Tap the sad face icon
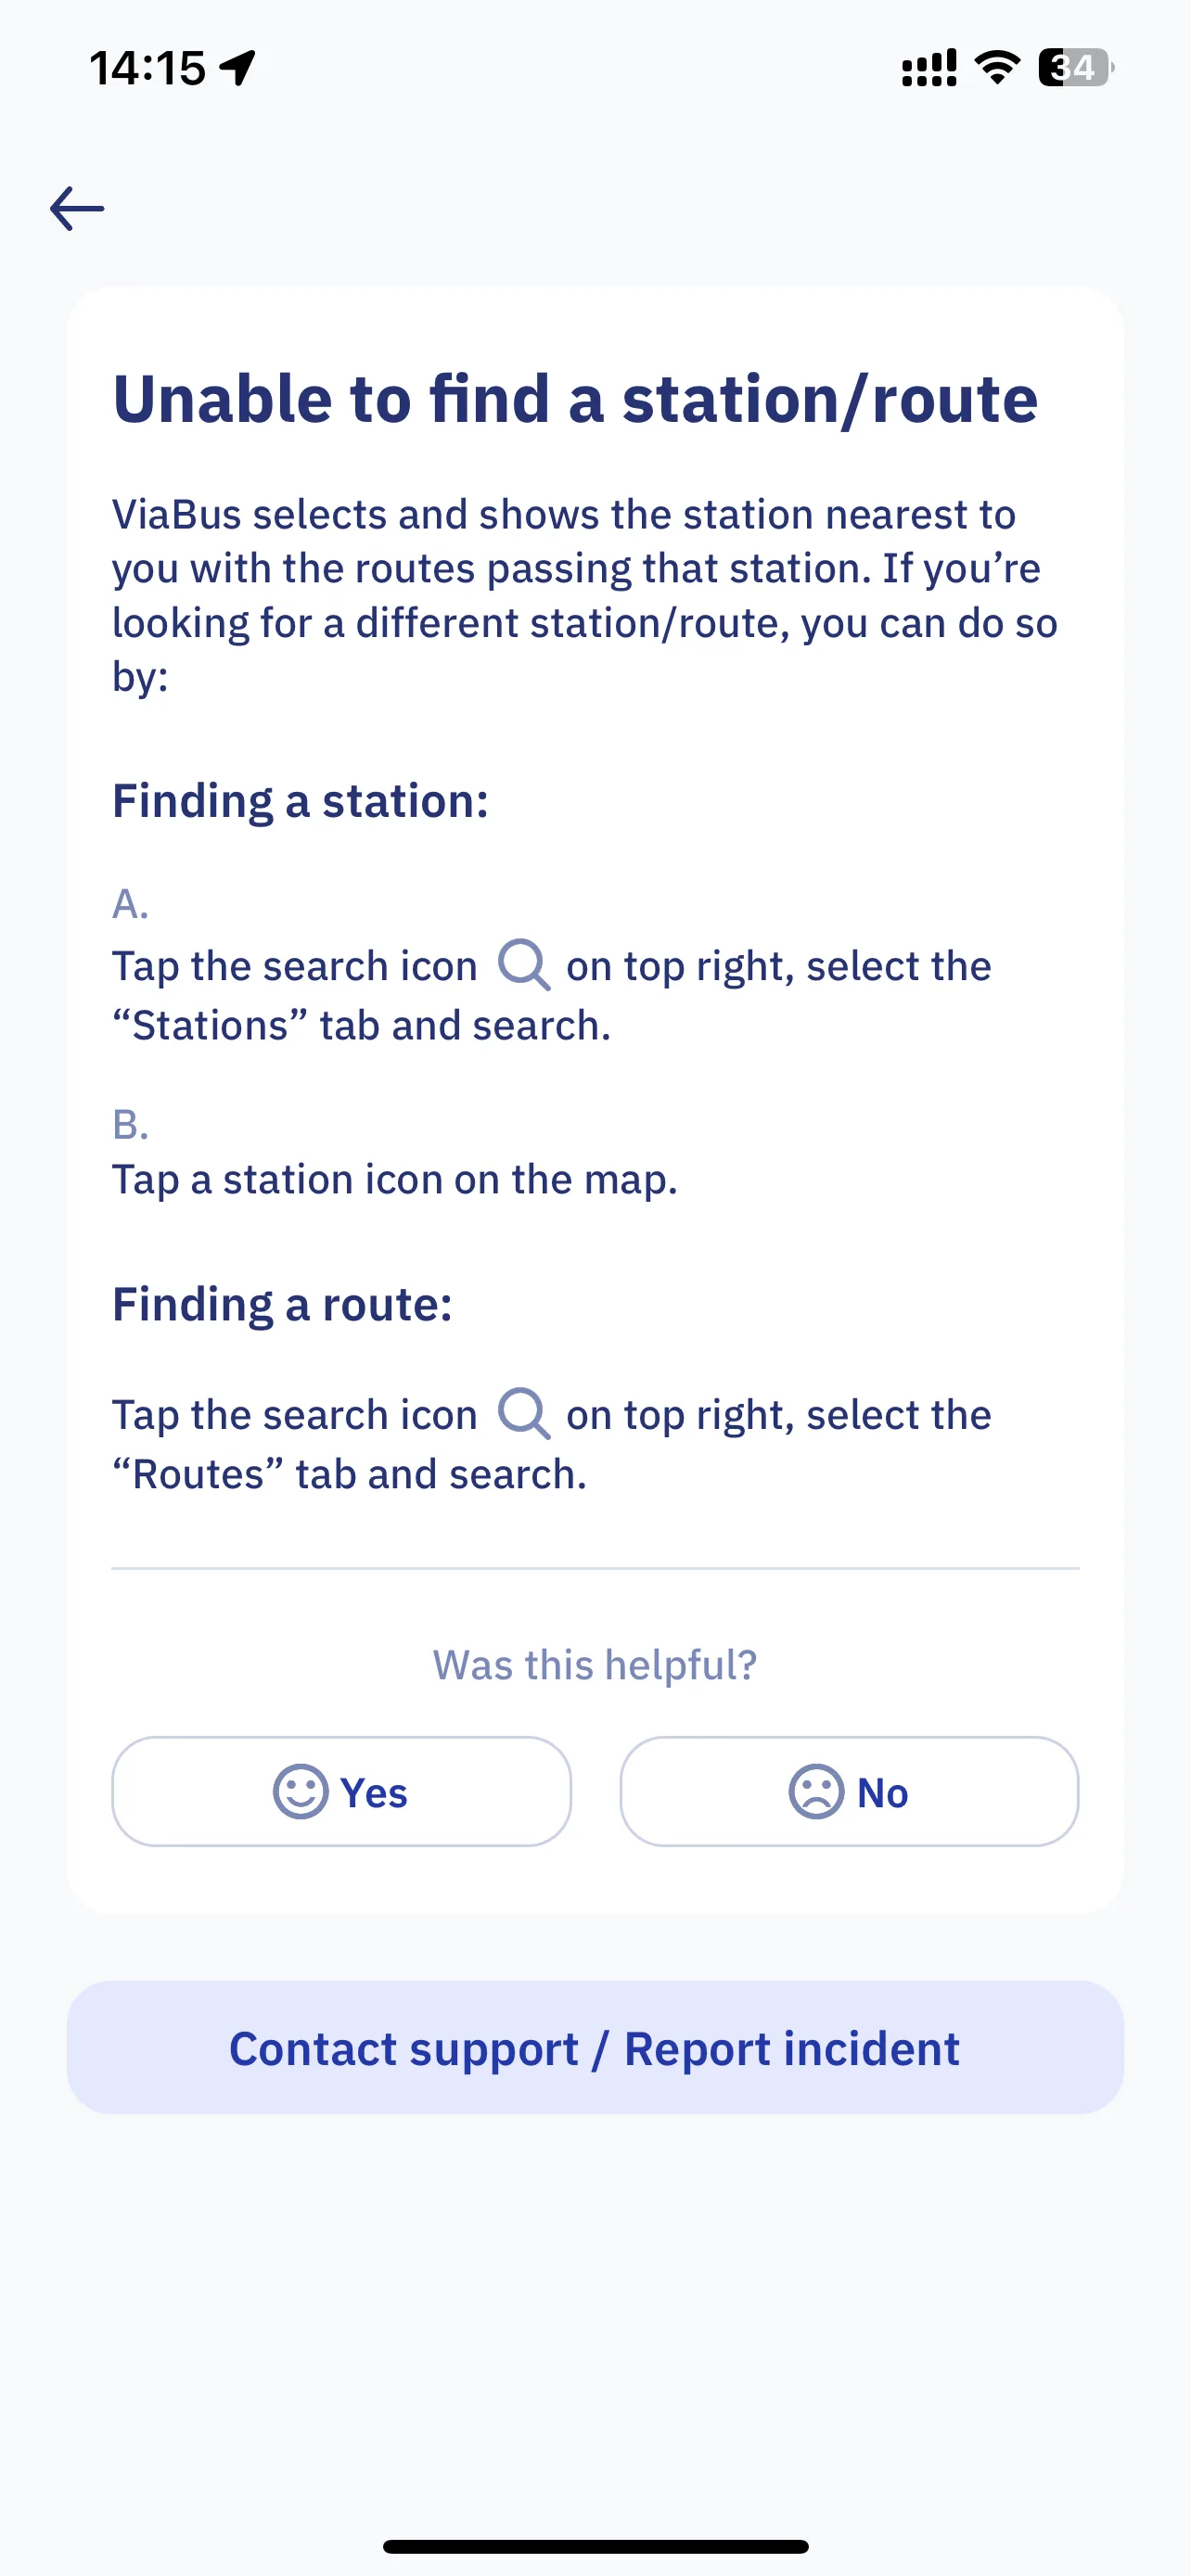 pos(816,1791)
